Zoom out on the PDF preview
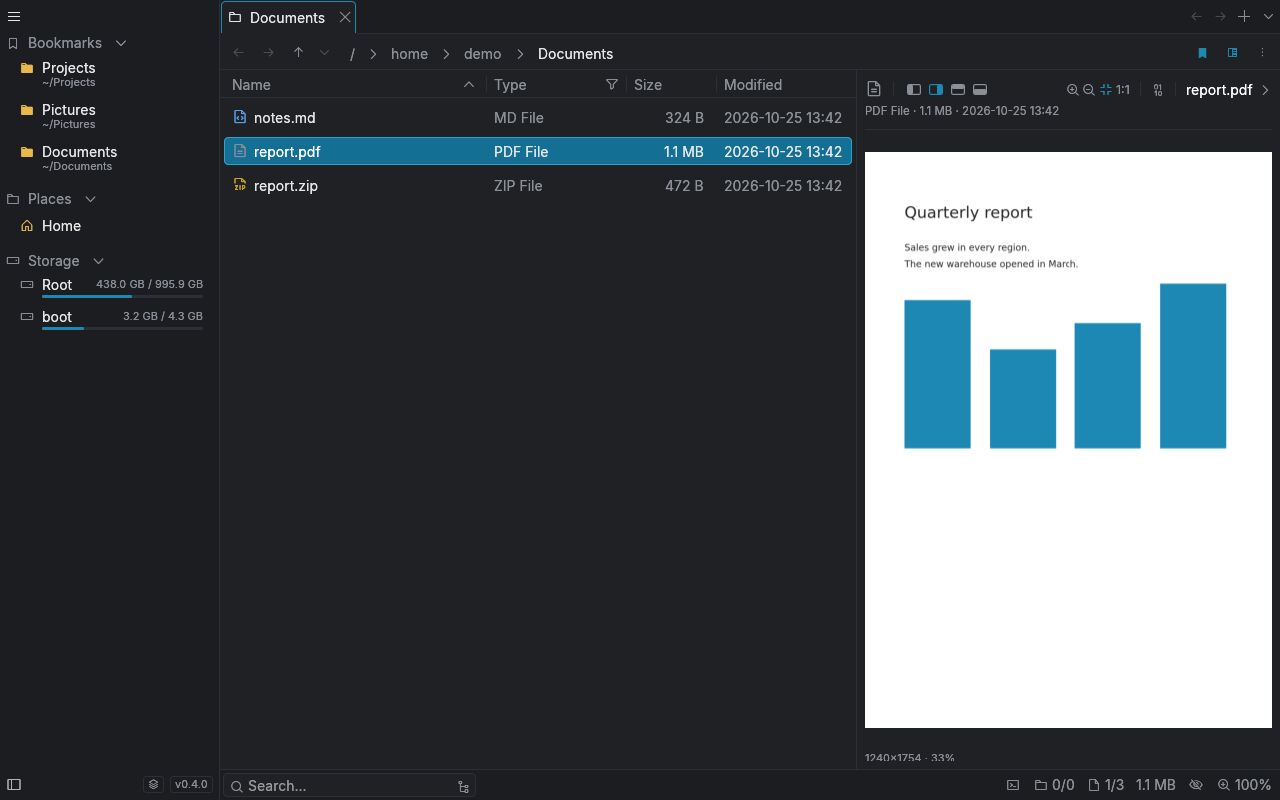Image resolution: width=1280 pixels, height=800 pixels. click(x=1089, y=89)
